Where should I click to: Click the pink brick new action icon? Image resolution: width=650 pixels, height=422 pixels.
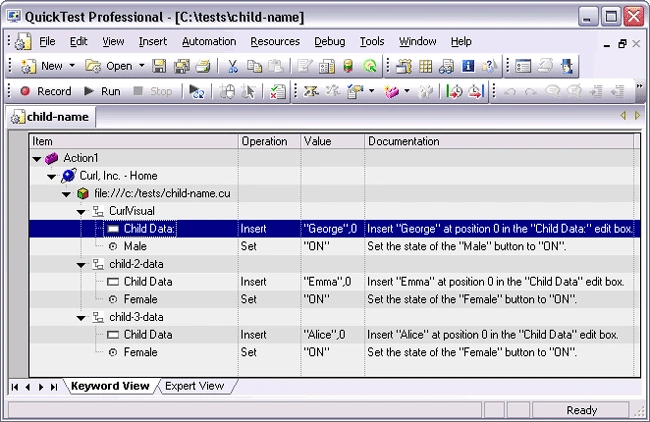pos(391,91)
